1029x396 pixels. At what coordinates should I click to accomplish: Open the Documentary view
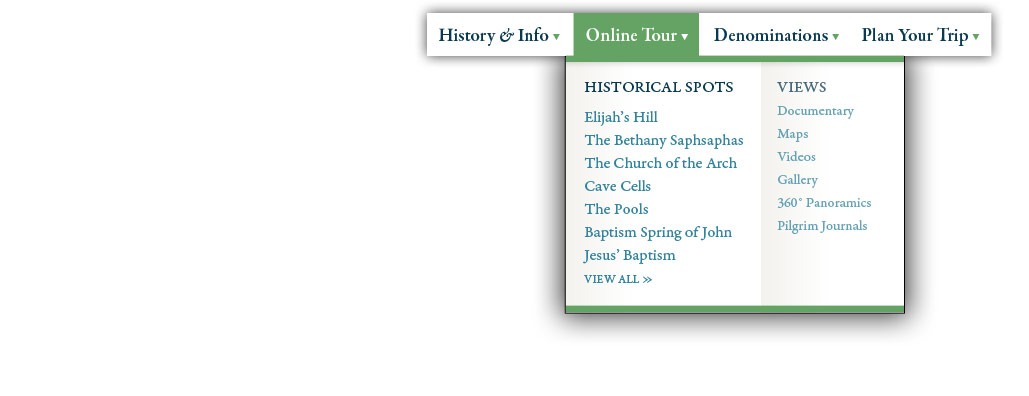click(x=815, y=111)
